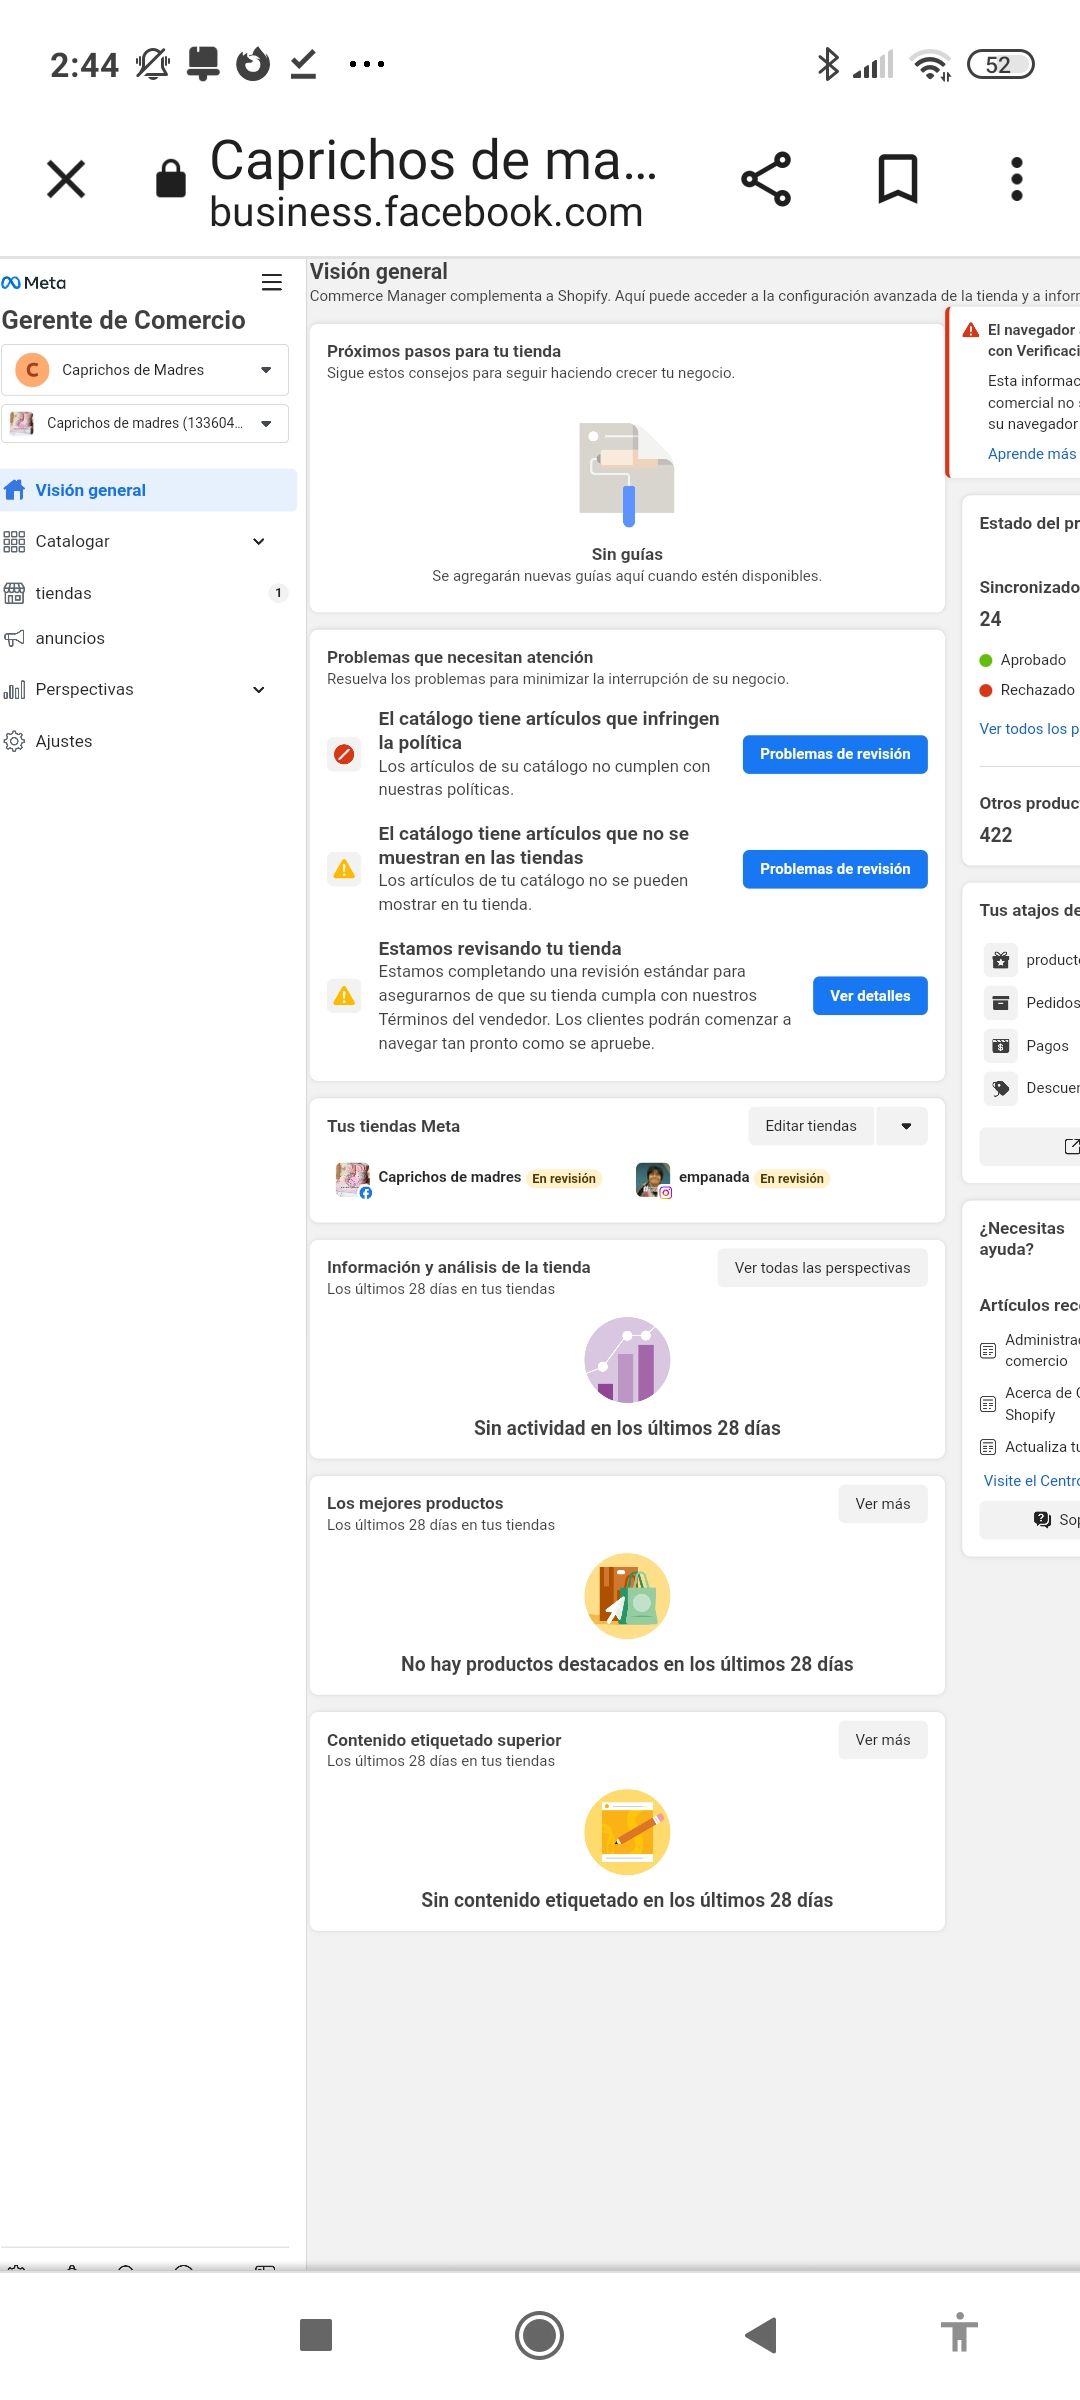Viewport: 1080px width, 2400px height.
Task: Tap the padlock site security icon
Action: point(171,179)
